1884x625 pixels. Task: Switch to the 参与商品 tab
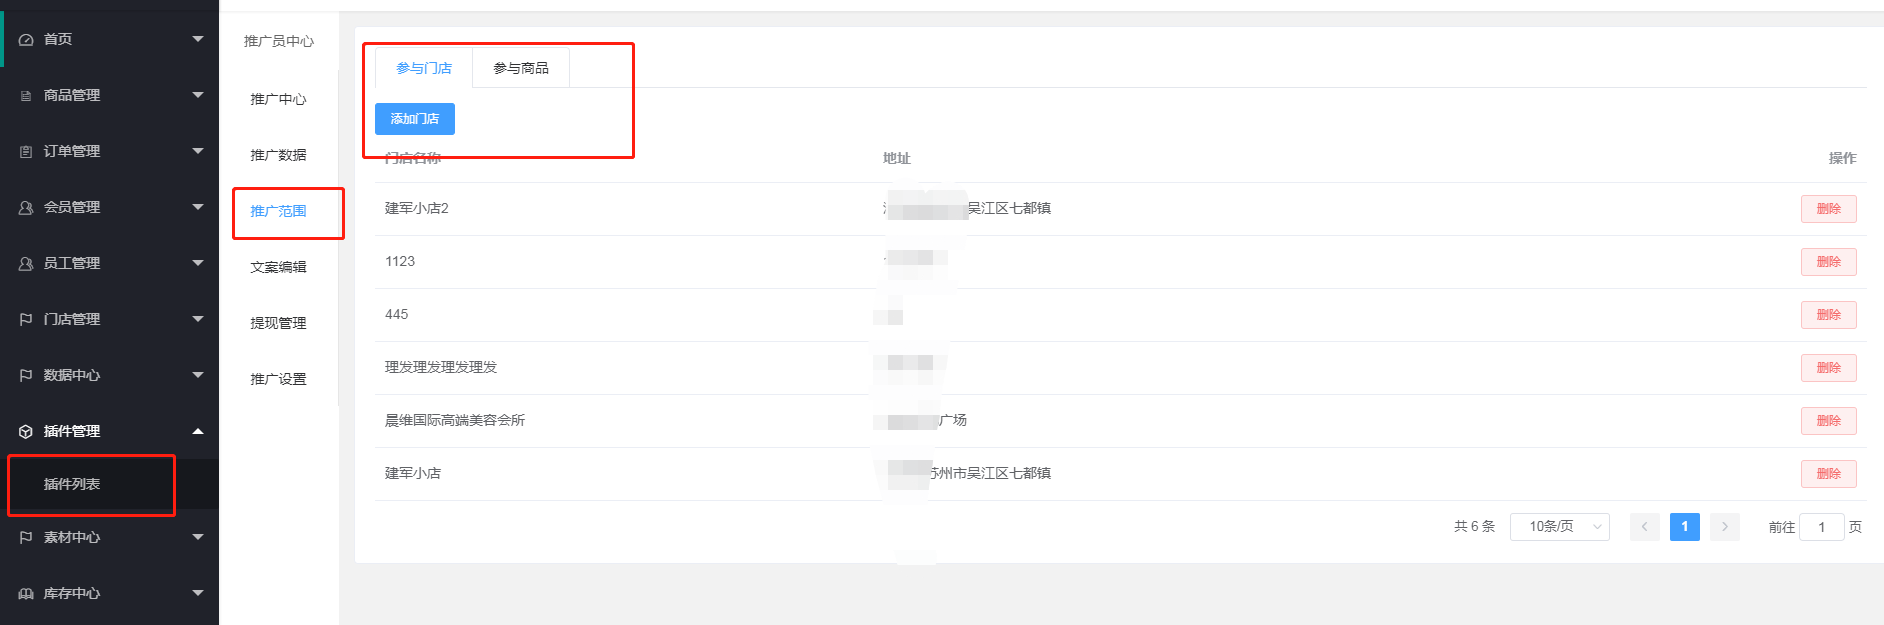(521, 68)
